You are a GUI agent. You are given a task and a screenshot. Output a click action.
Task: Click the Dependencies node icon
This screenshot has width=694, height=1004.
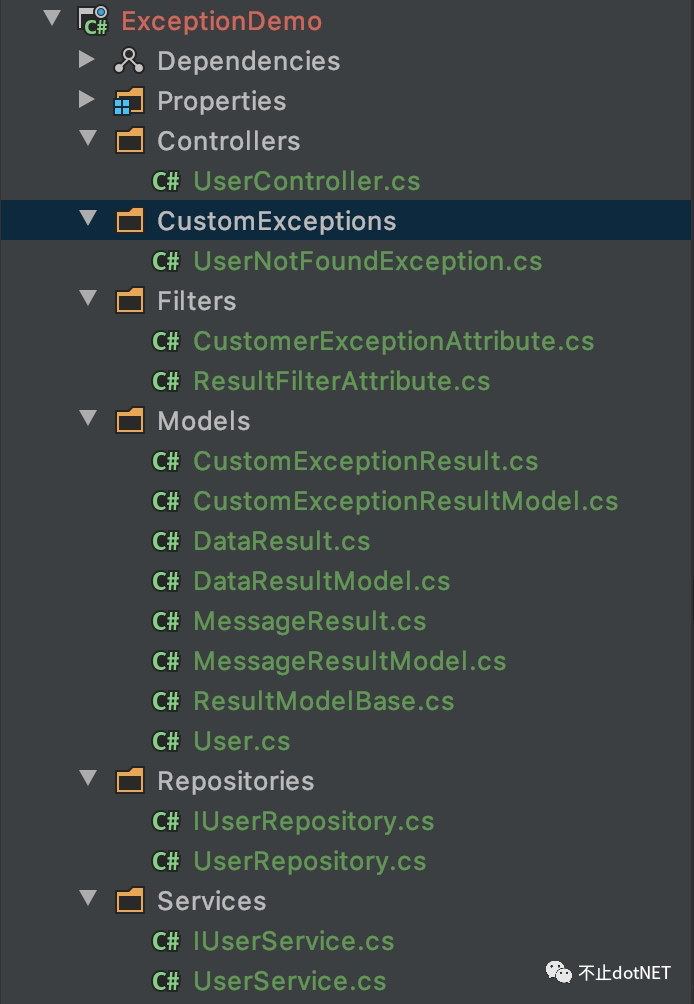tap(130, 61)
